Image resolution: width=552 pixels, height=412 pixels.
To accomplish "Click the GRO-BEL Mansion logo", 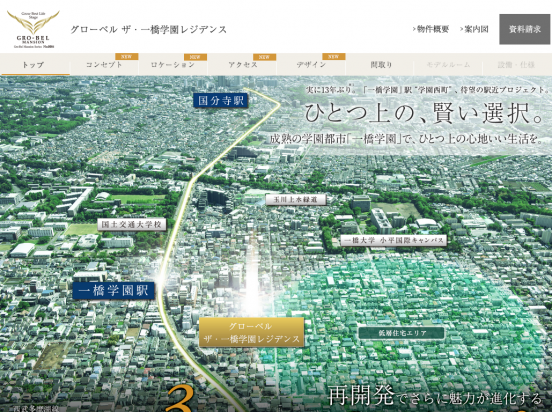I will coord(33,29).
